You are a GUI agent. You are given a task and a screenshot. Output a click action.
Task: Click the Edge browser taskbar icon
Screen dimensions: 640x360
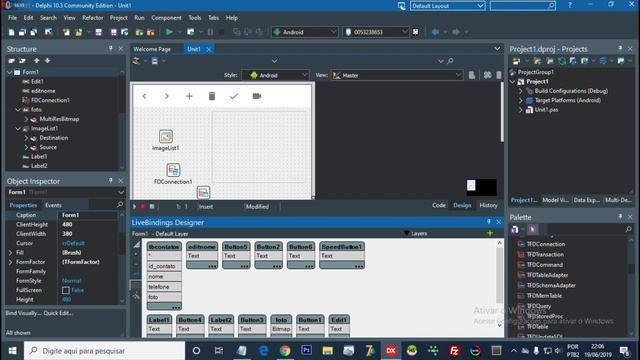[264, 351]
